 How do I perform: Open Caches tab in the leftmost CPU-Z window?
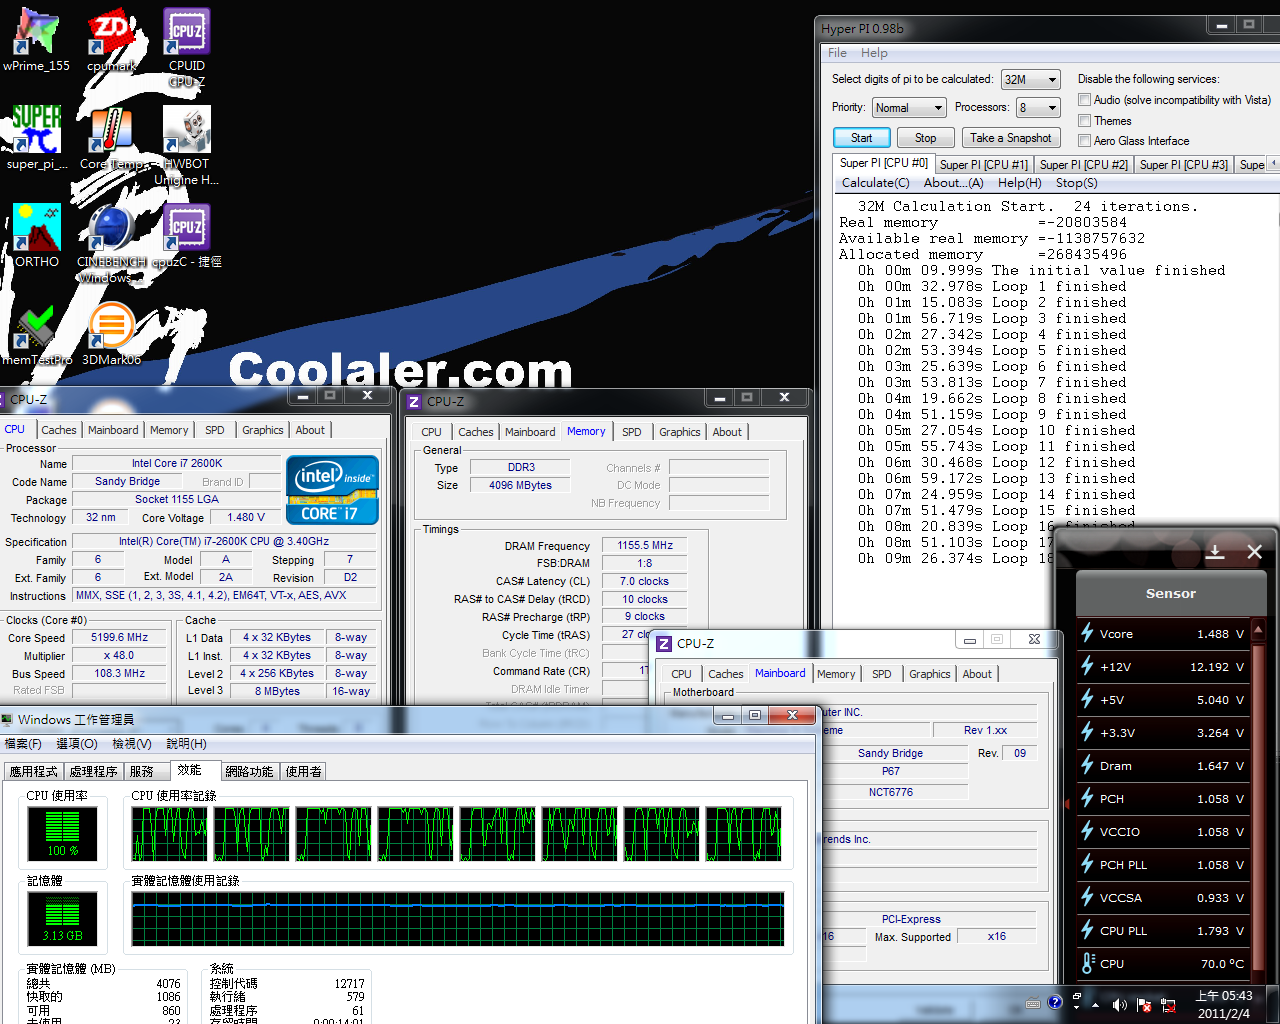[x=59, y=430]
